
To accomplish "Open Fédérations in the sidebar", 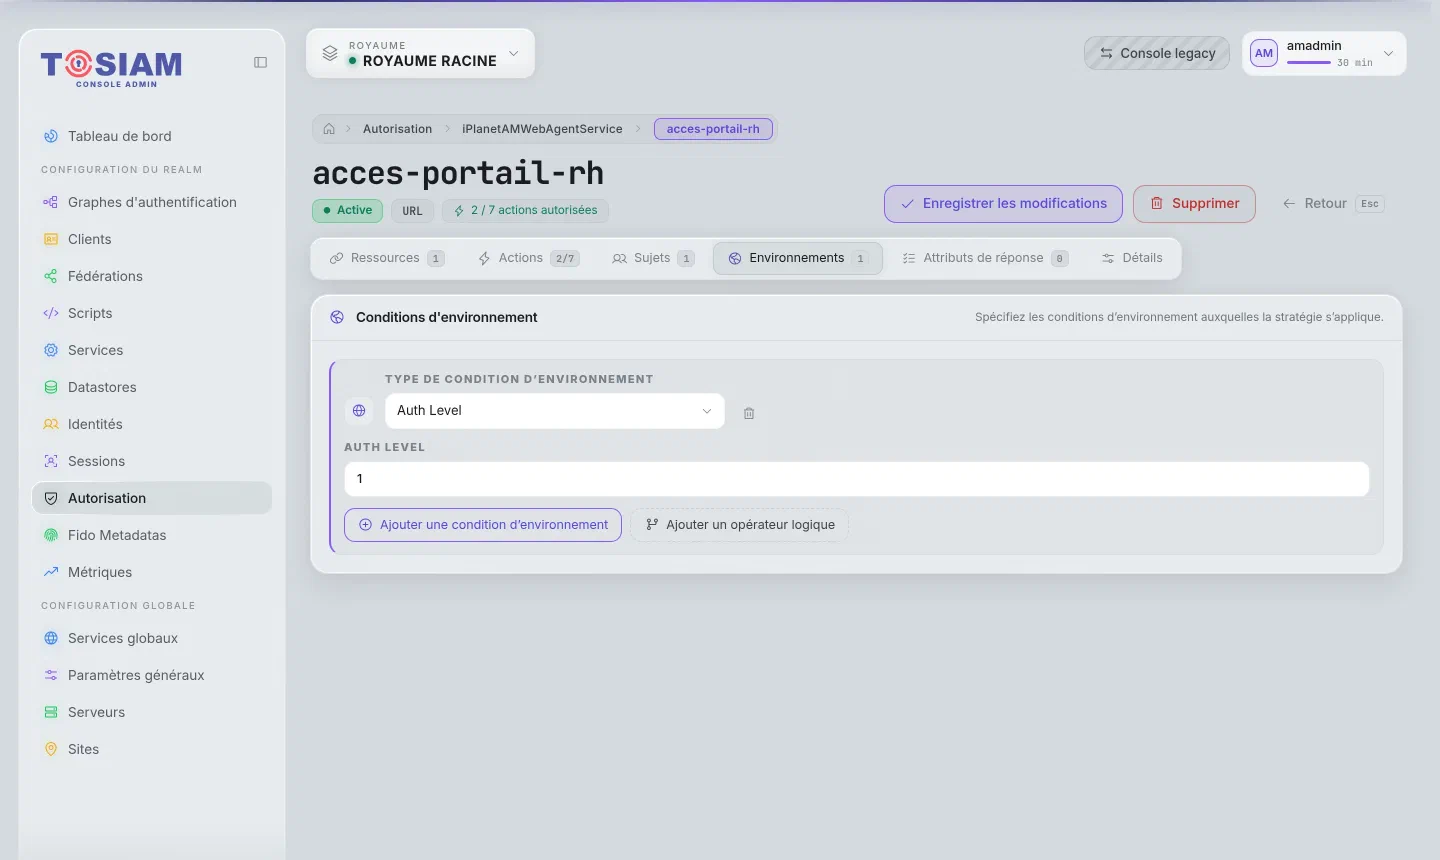I will coord(152,276).
